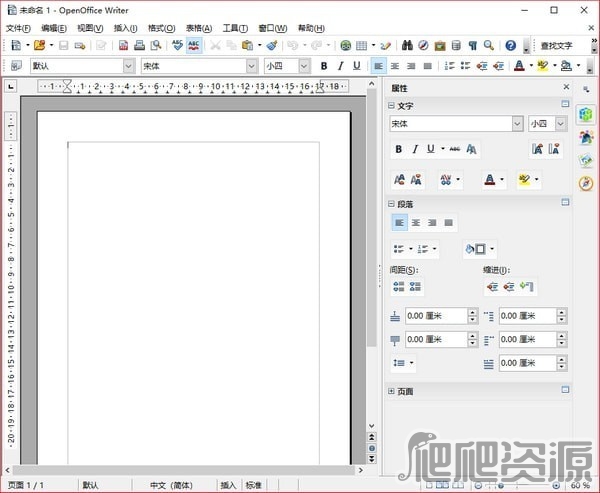Toggle sidebar Align Right button
The width and height of the screenshot is (600, 493).
tap(432, 222)
